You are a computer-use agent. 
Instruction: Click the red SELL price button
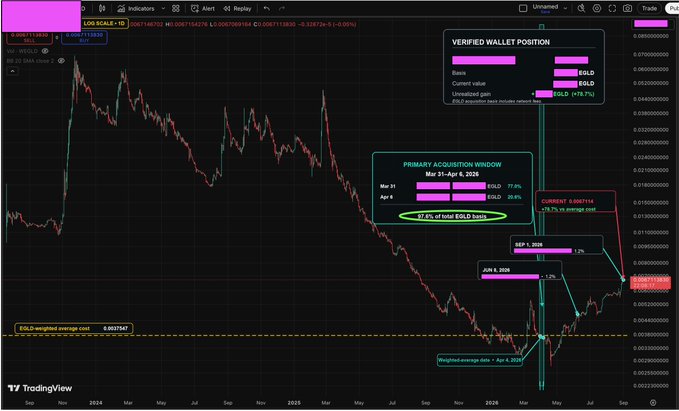pos(29,37)
